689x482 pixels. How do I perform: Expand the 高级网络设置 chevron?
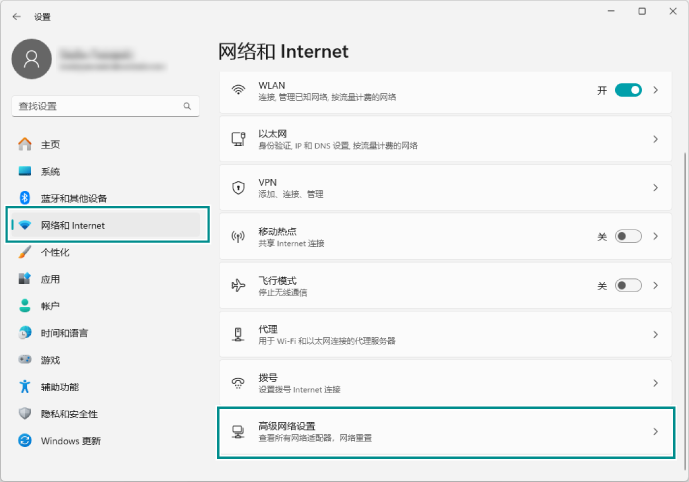click(656, 432)
